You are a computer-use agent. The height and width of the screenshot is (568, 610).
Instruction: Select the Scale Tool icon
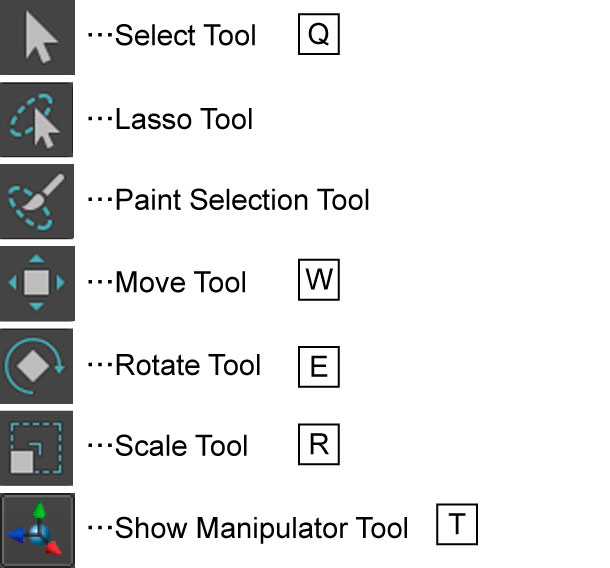click(x=37, y=448)
